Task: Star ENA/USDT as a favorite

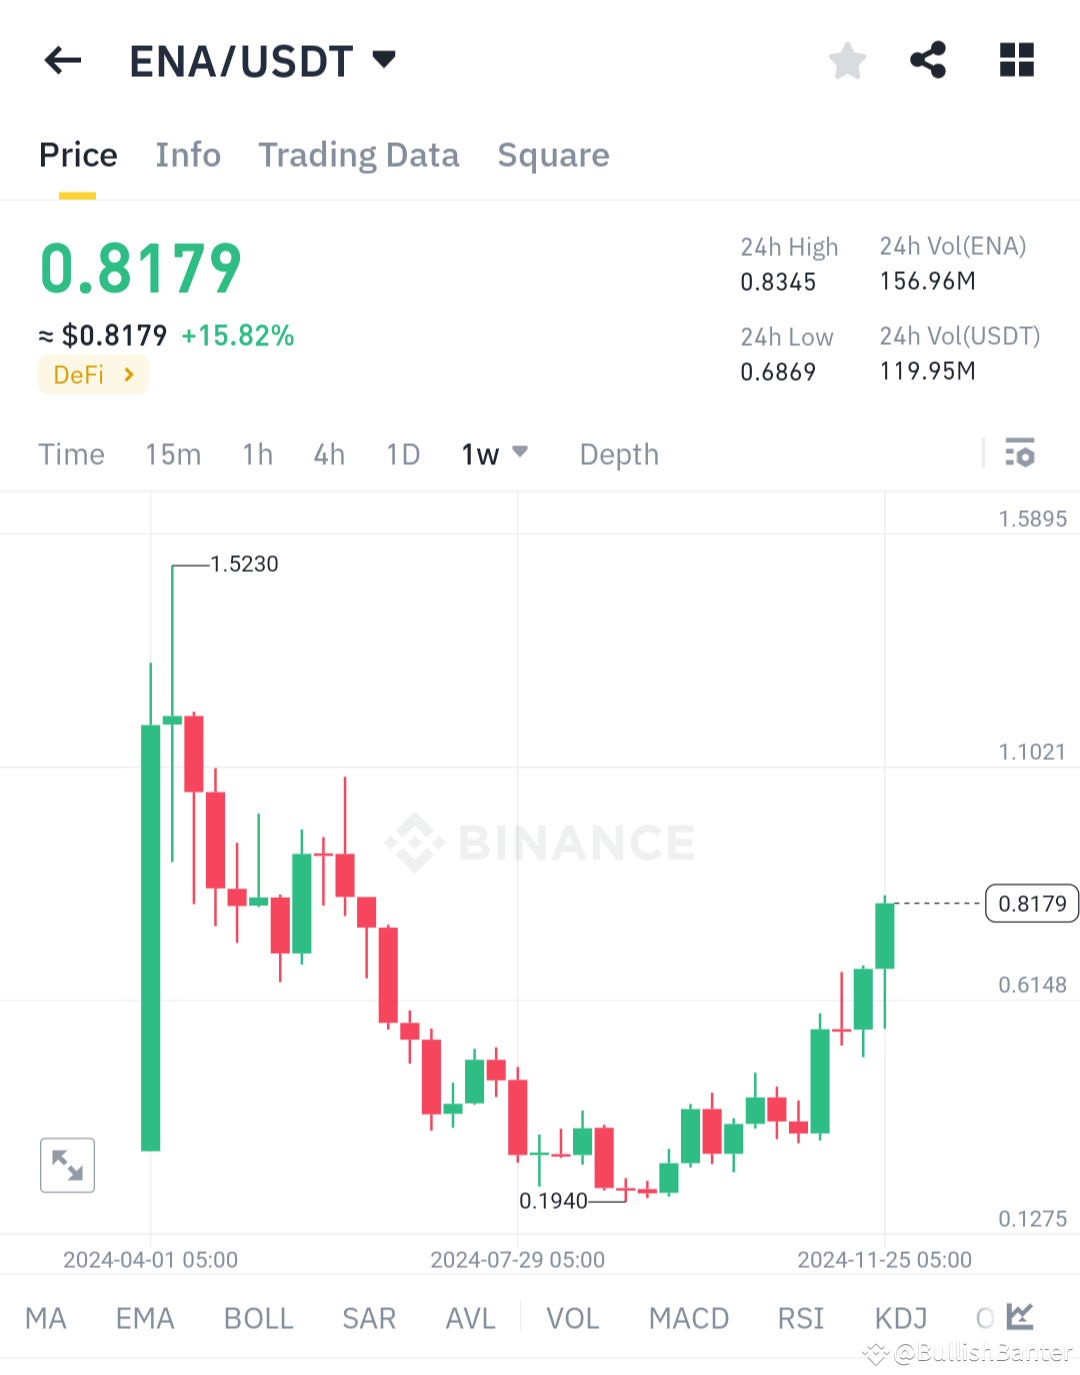Action: [x=847, y=60]
